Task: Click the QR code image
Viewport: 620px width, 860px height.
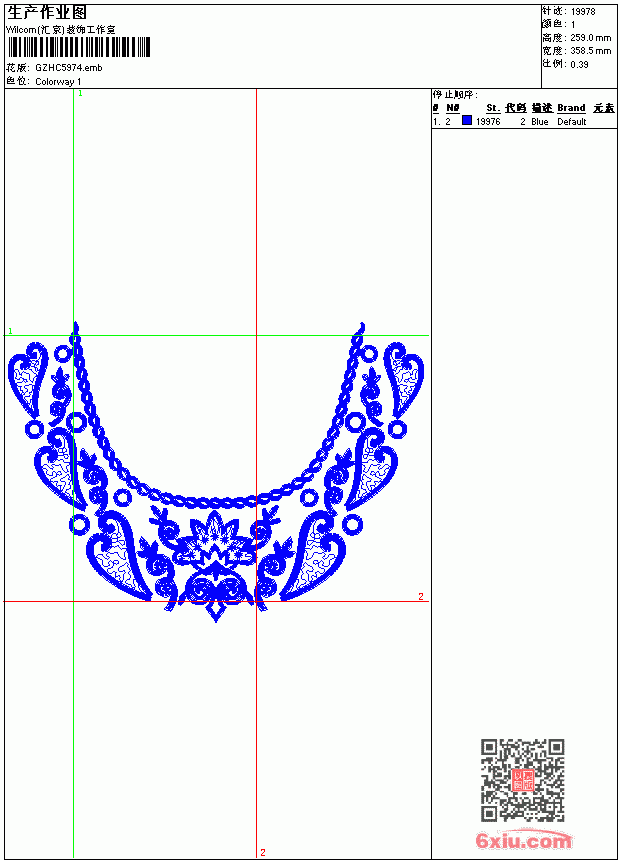Action: (523, 780)
